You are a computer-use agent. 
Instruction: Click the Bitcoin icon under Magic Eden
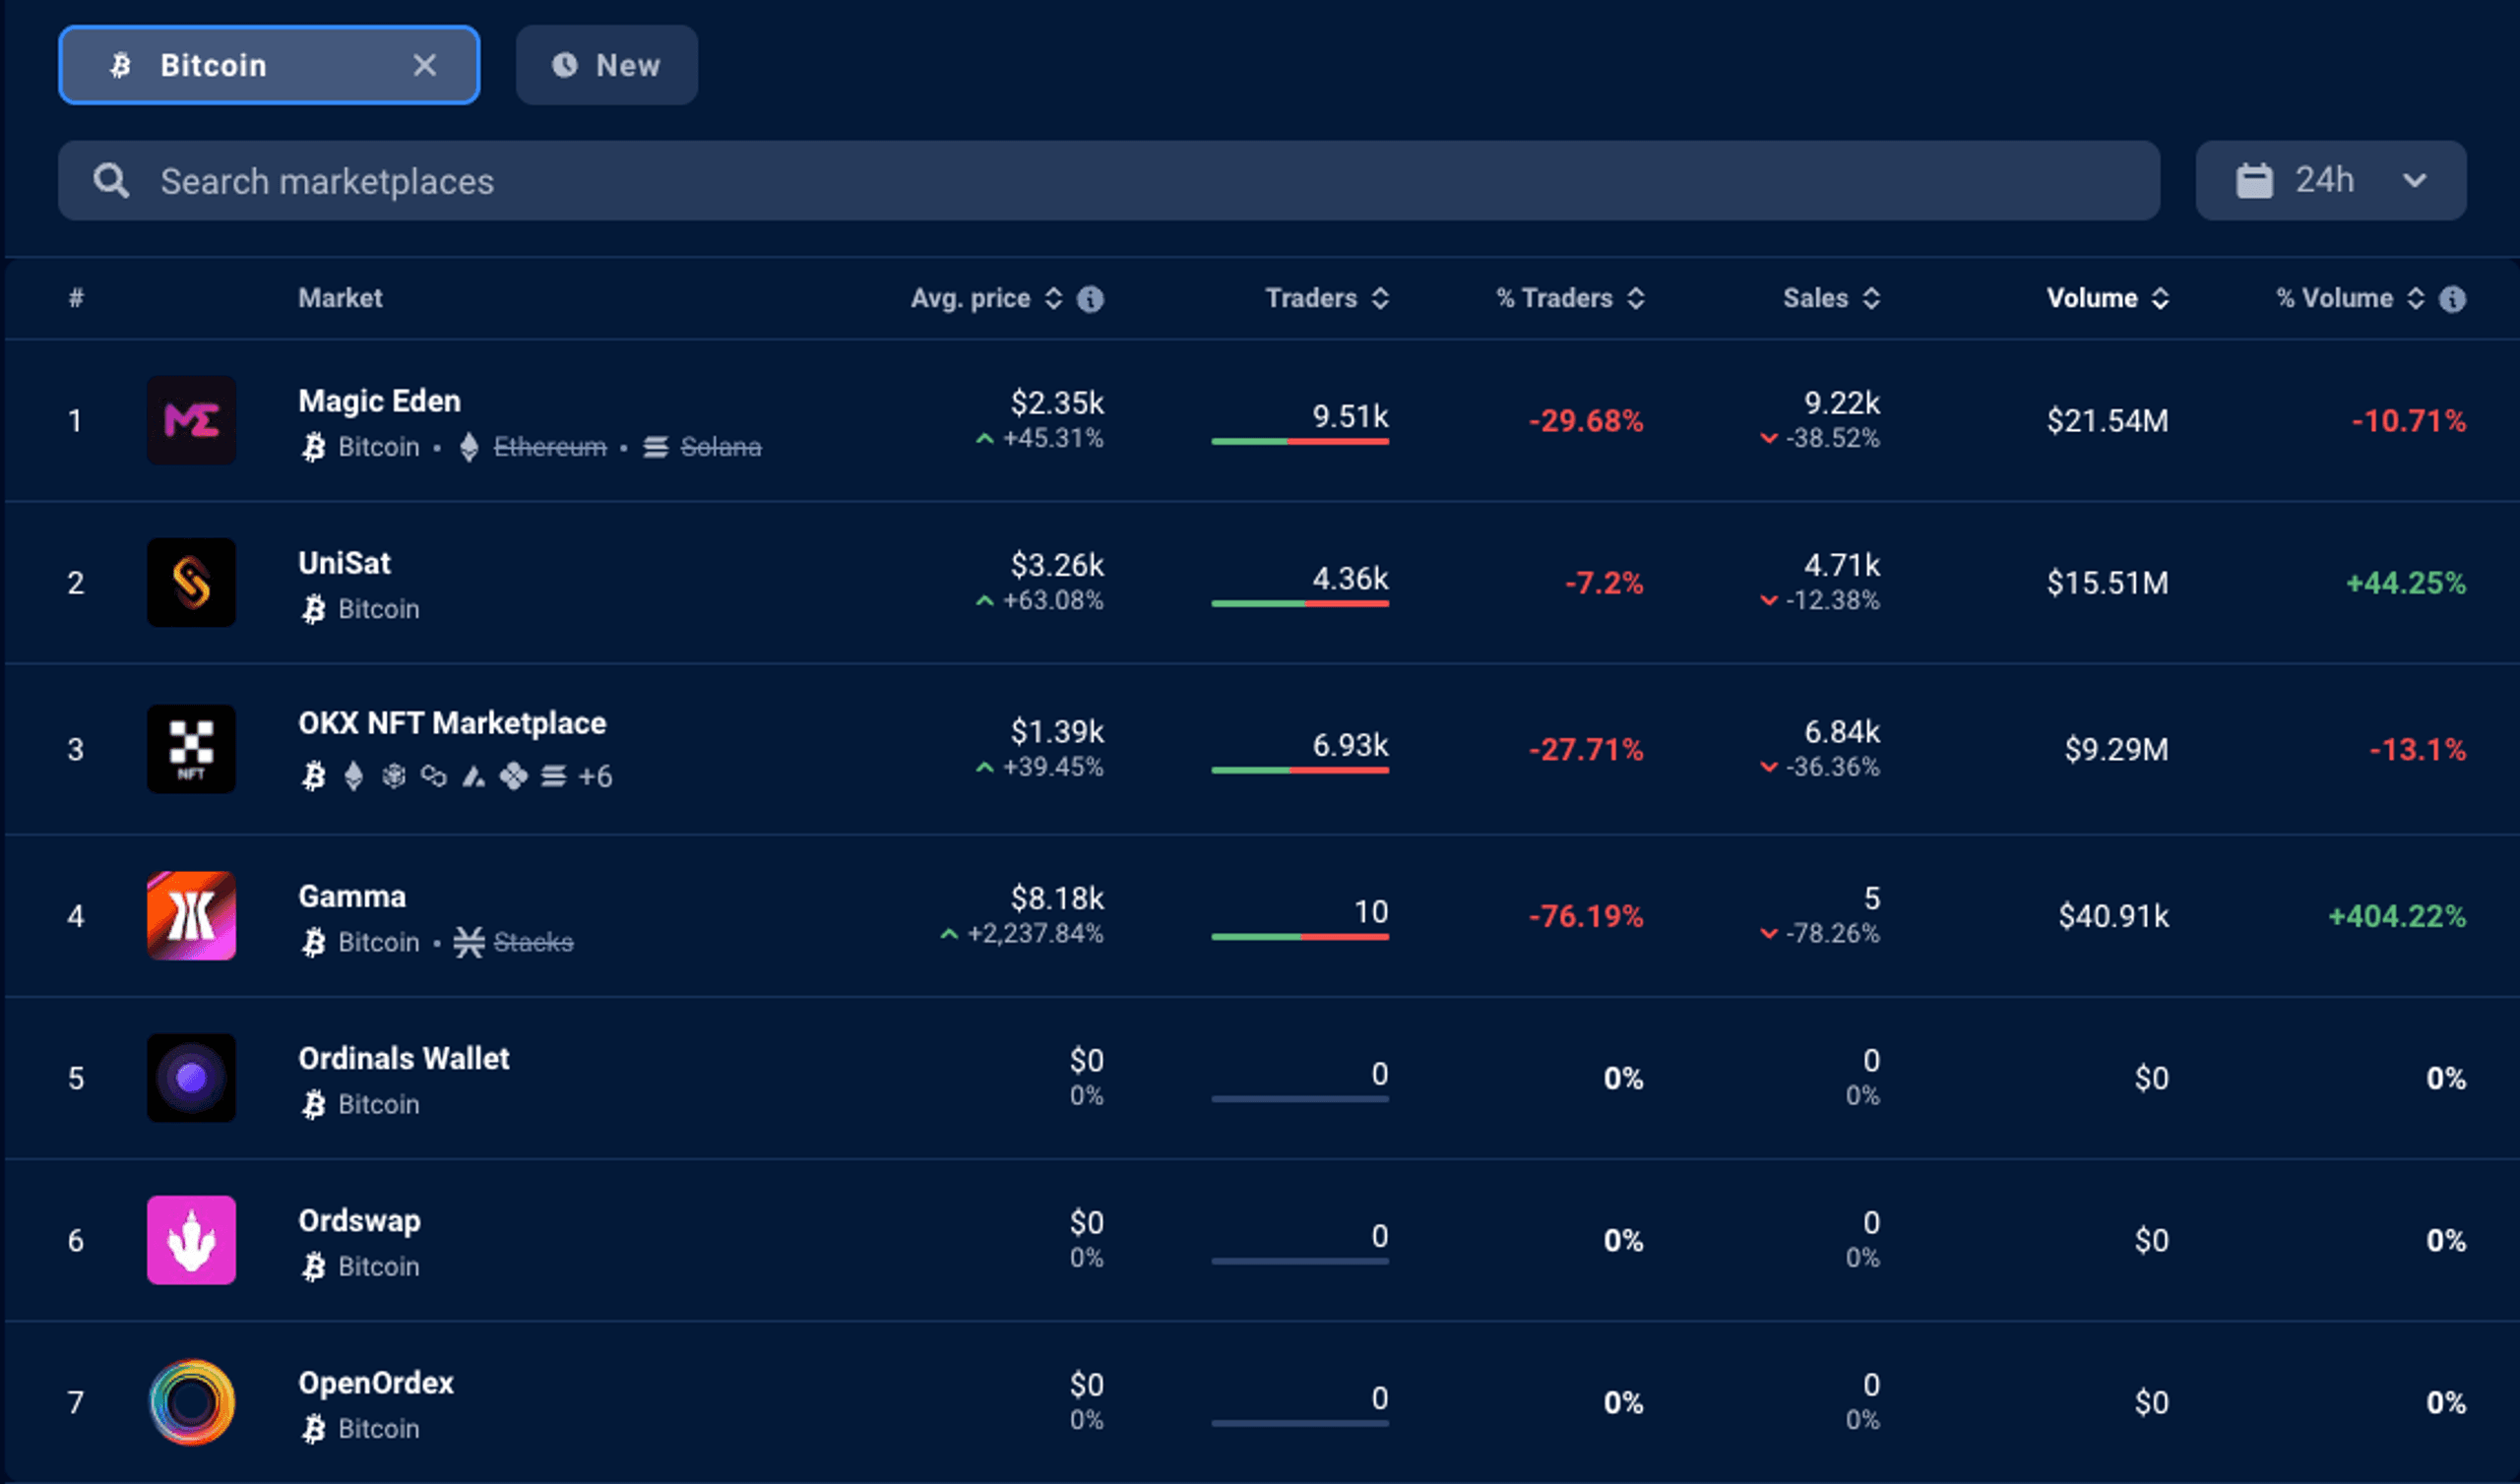(x=313, y=447)
